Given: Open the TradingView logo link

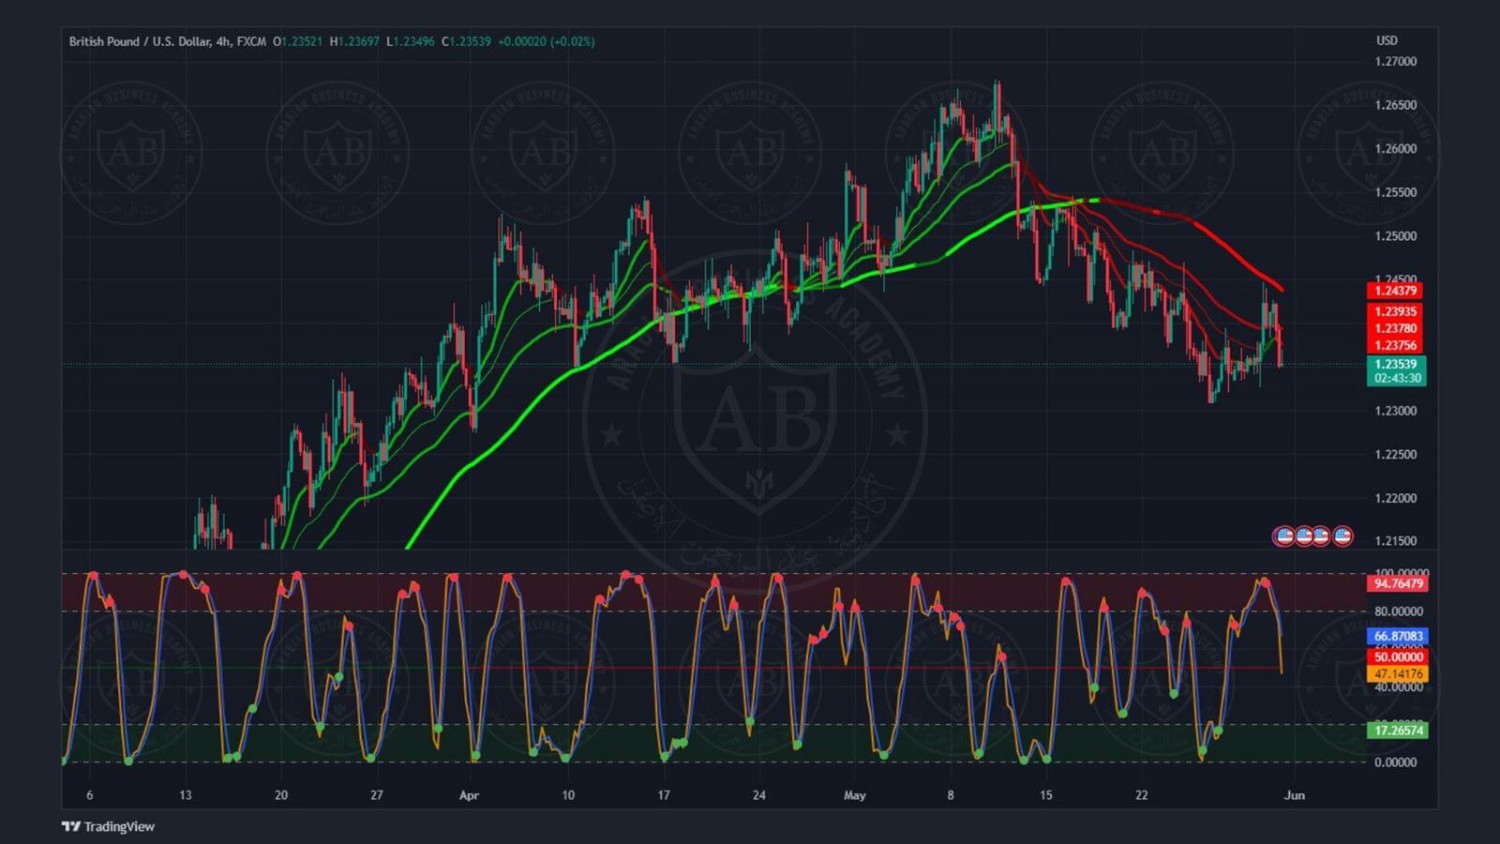Looking at the screenshot, I should pos(108,826).
